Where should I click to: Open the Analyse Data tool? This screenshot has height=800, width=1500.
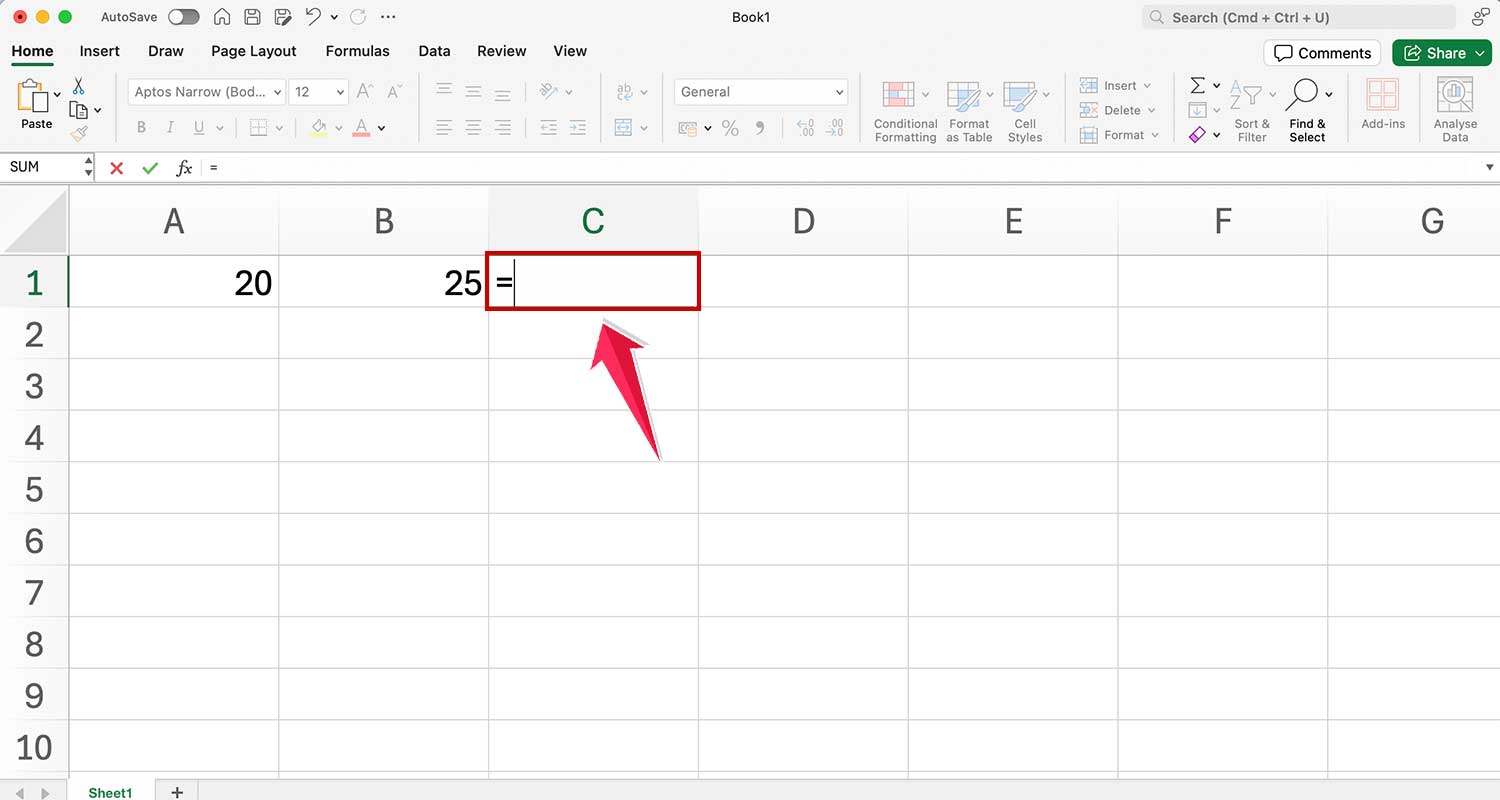(1455, 105)
